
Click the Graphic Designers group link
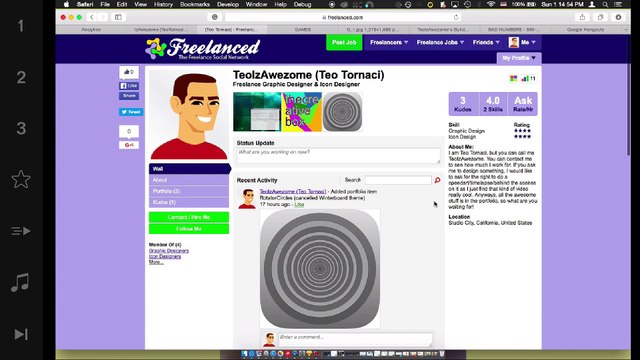(169, 251)
